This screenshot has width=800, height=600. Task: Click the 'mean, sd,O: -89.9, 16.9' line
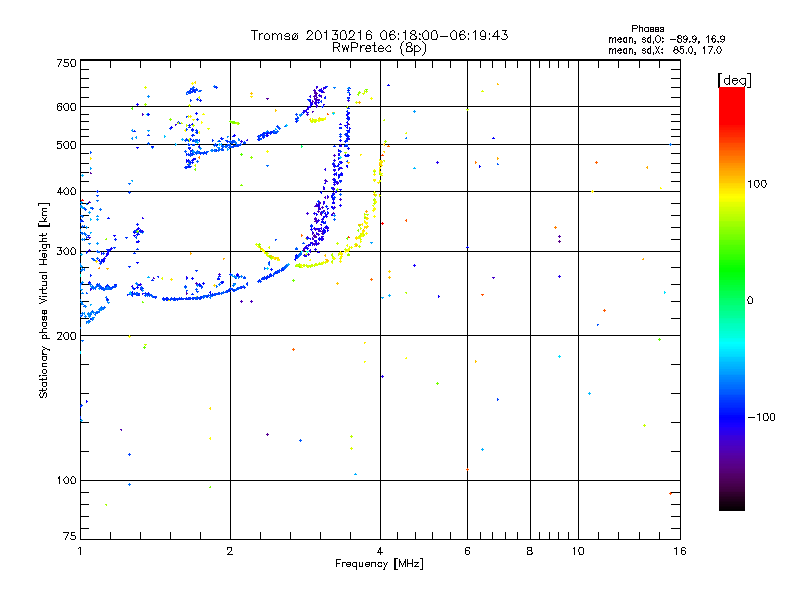click(x=666, y=39)
